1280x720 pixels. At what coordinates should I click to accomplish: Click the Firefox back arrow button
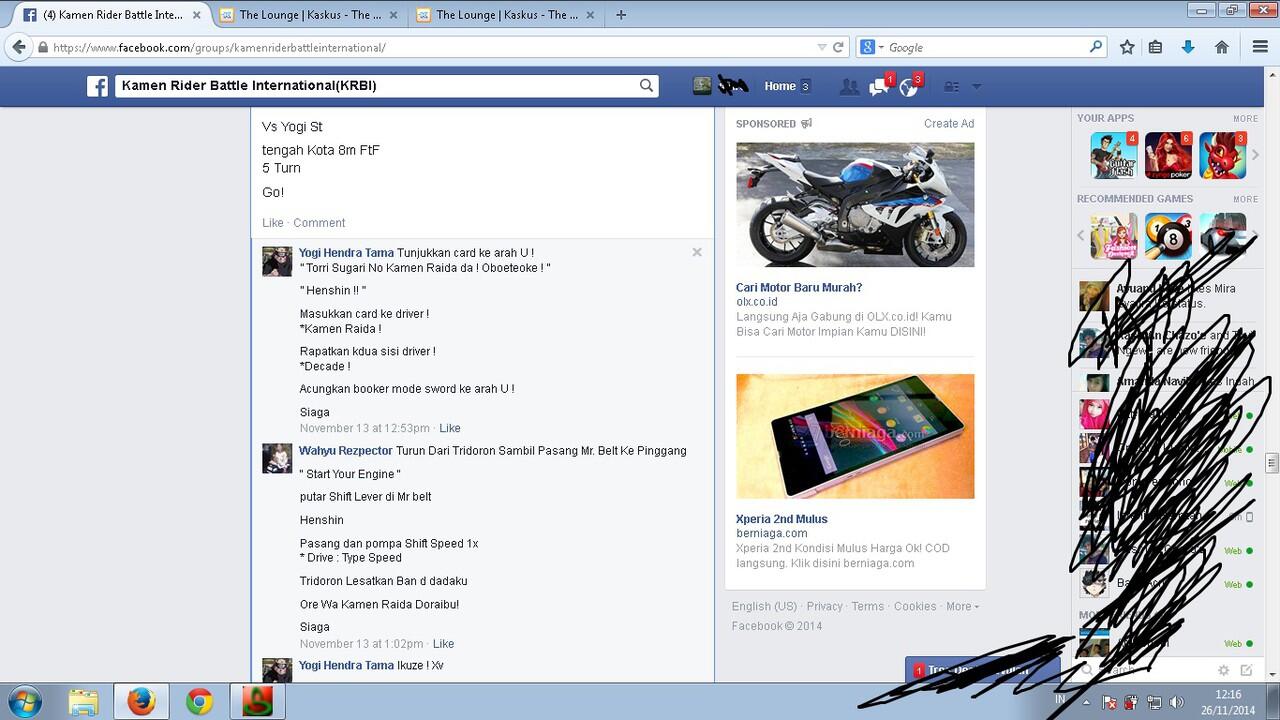[18, 47]
